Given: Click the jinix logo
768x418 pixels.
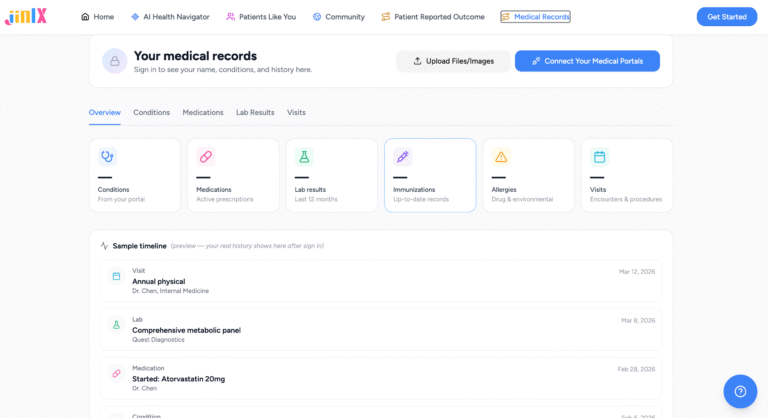Looking at the screenshot, I should 26,17.
